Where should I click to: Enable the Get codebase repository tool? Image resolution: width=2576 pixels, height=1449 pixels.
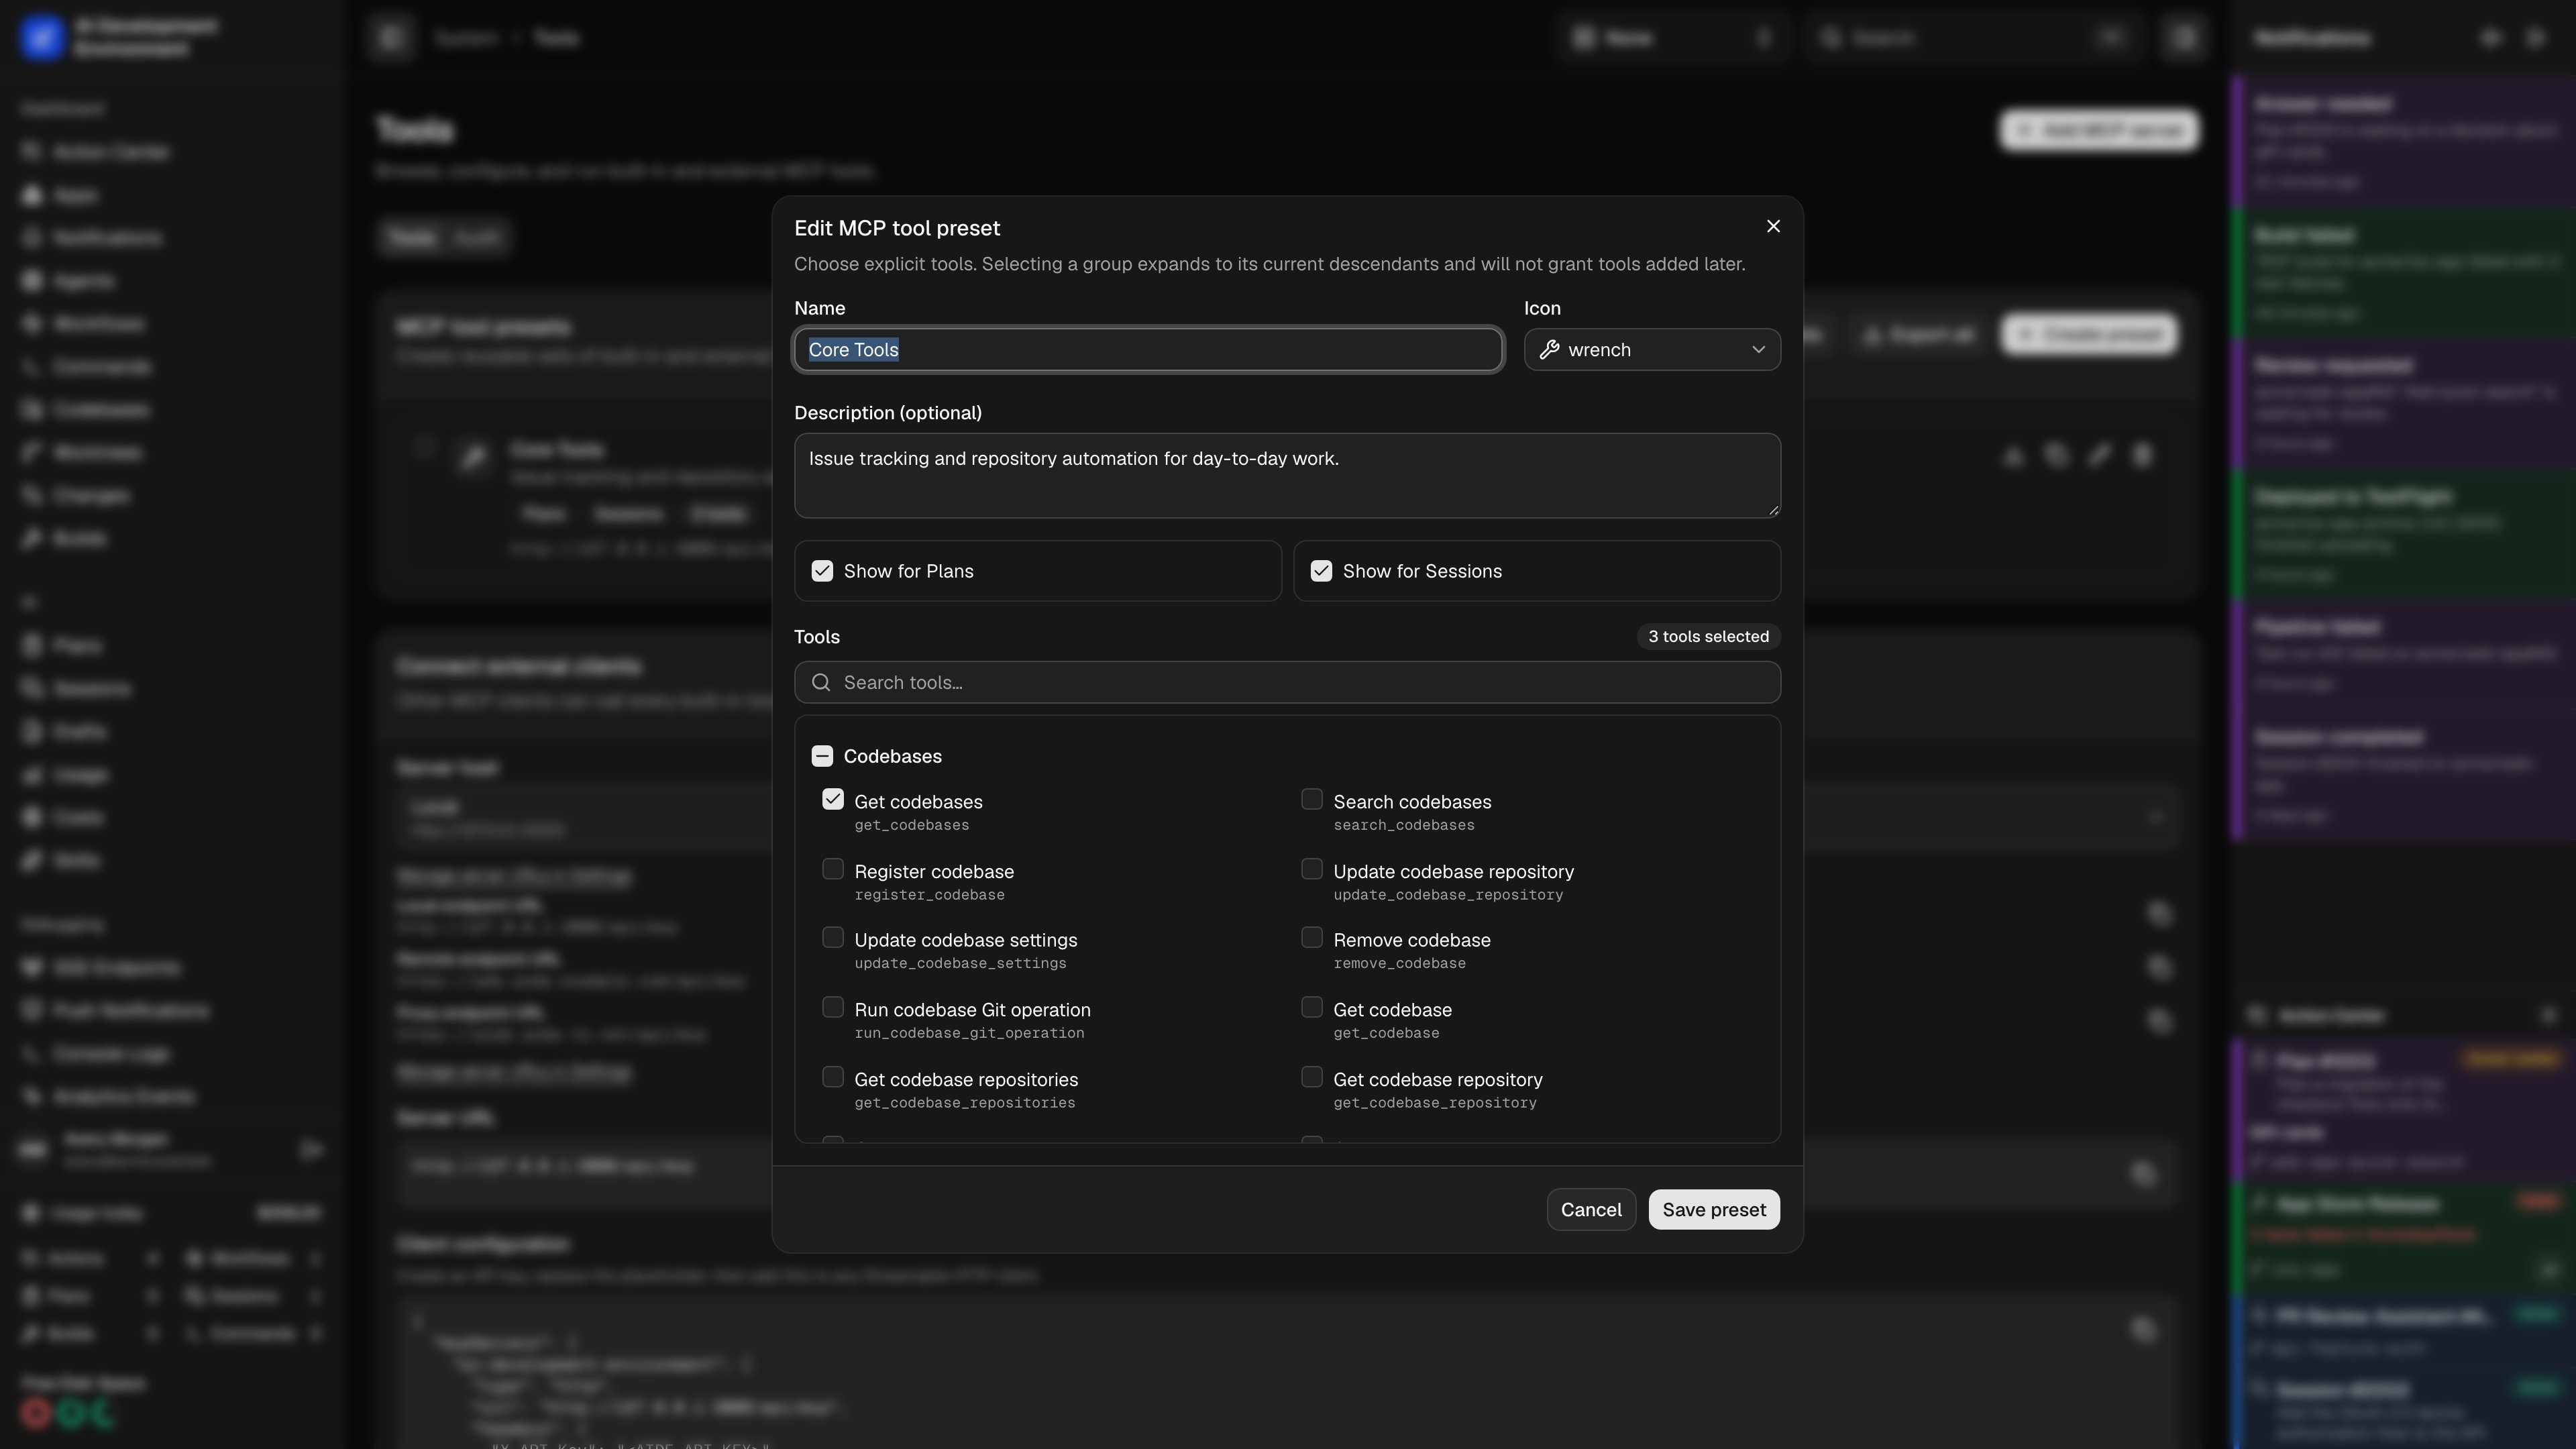click(x=1312, y=1078)
